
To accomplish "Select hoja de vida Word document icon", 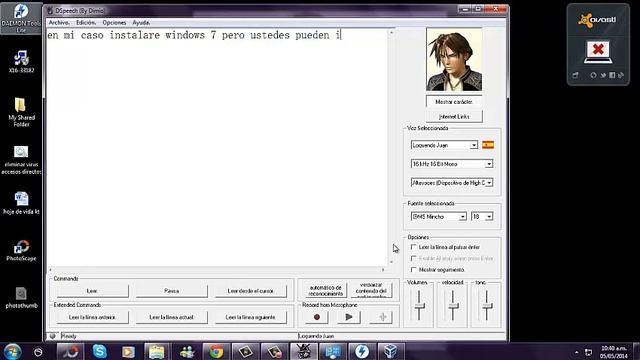I will (x=21, y=203).
